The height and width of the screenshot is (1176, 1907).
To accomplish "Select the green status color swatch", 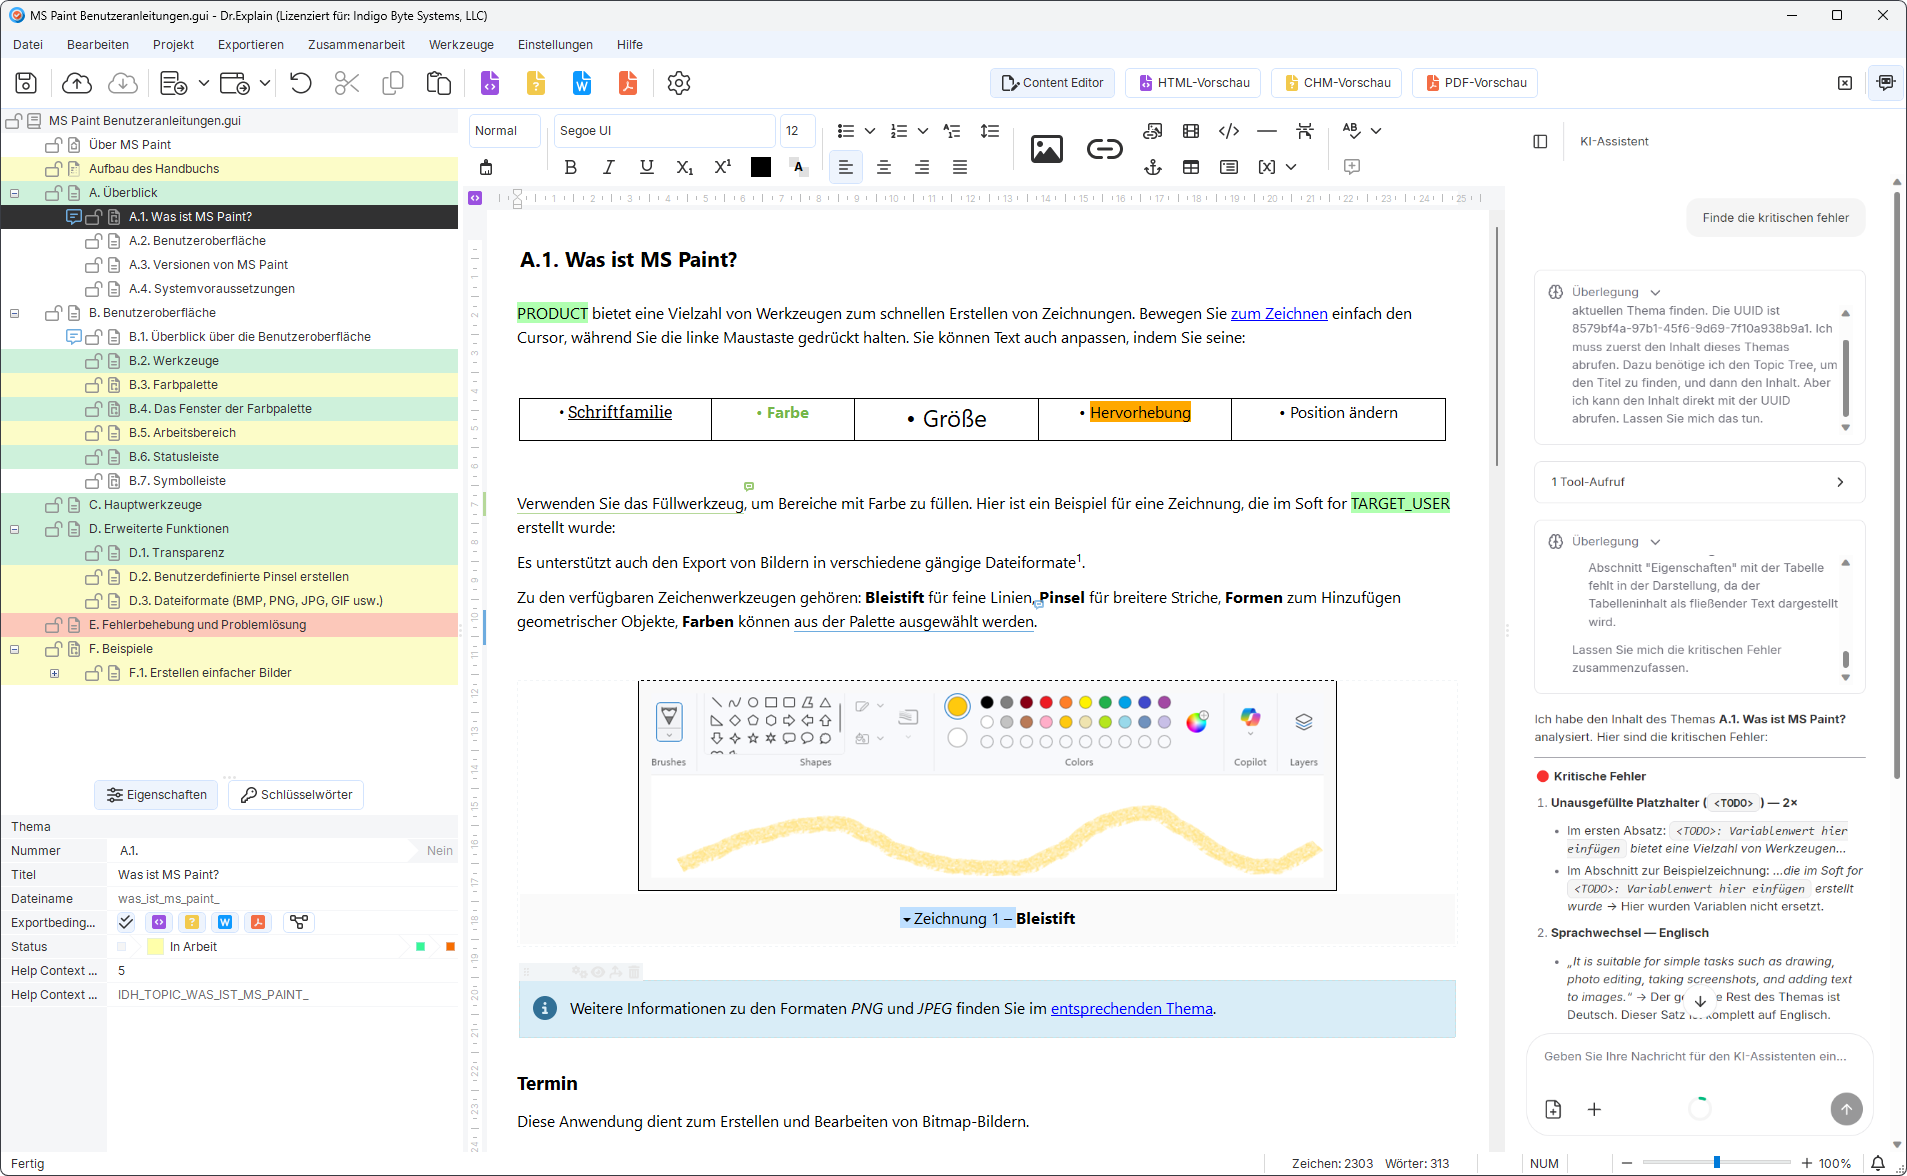I will tap(420, 947).
